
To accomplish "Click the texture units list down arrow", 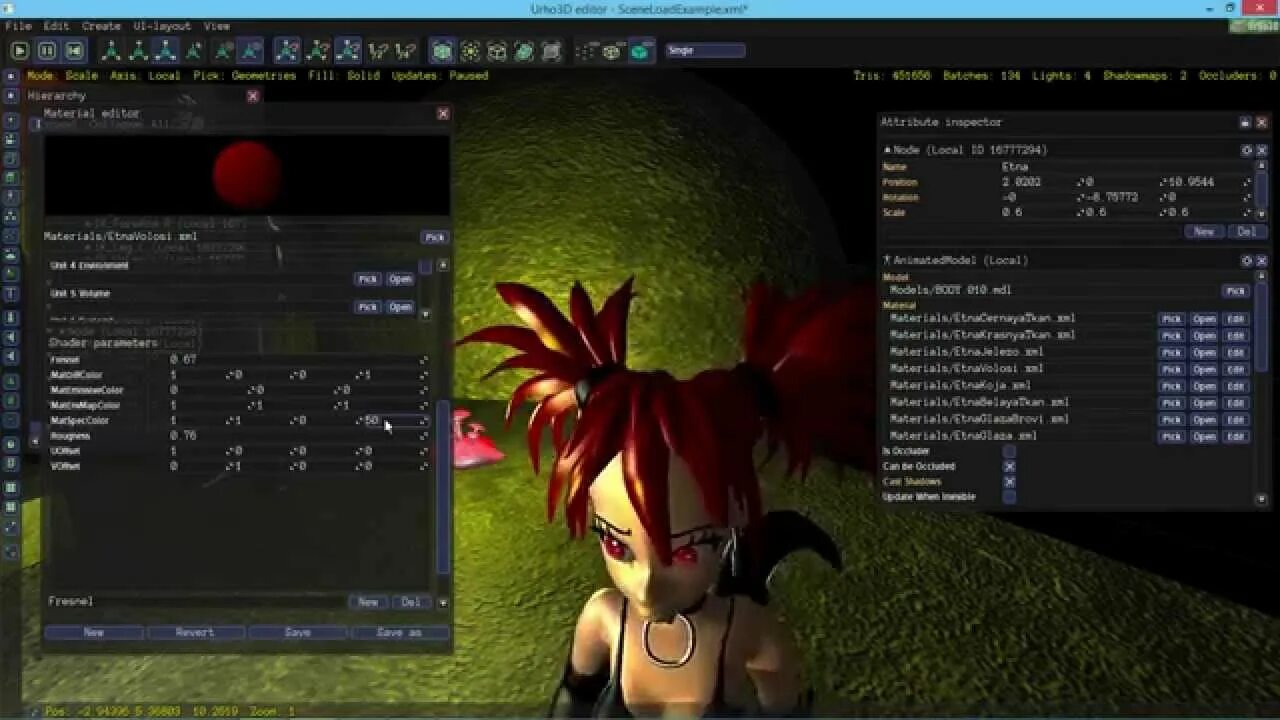I will [425, 313].
